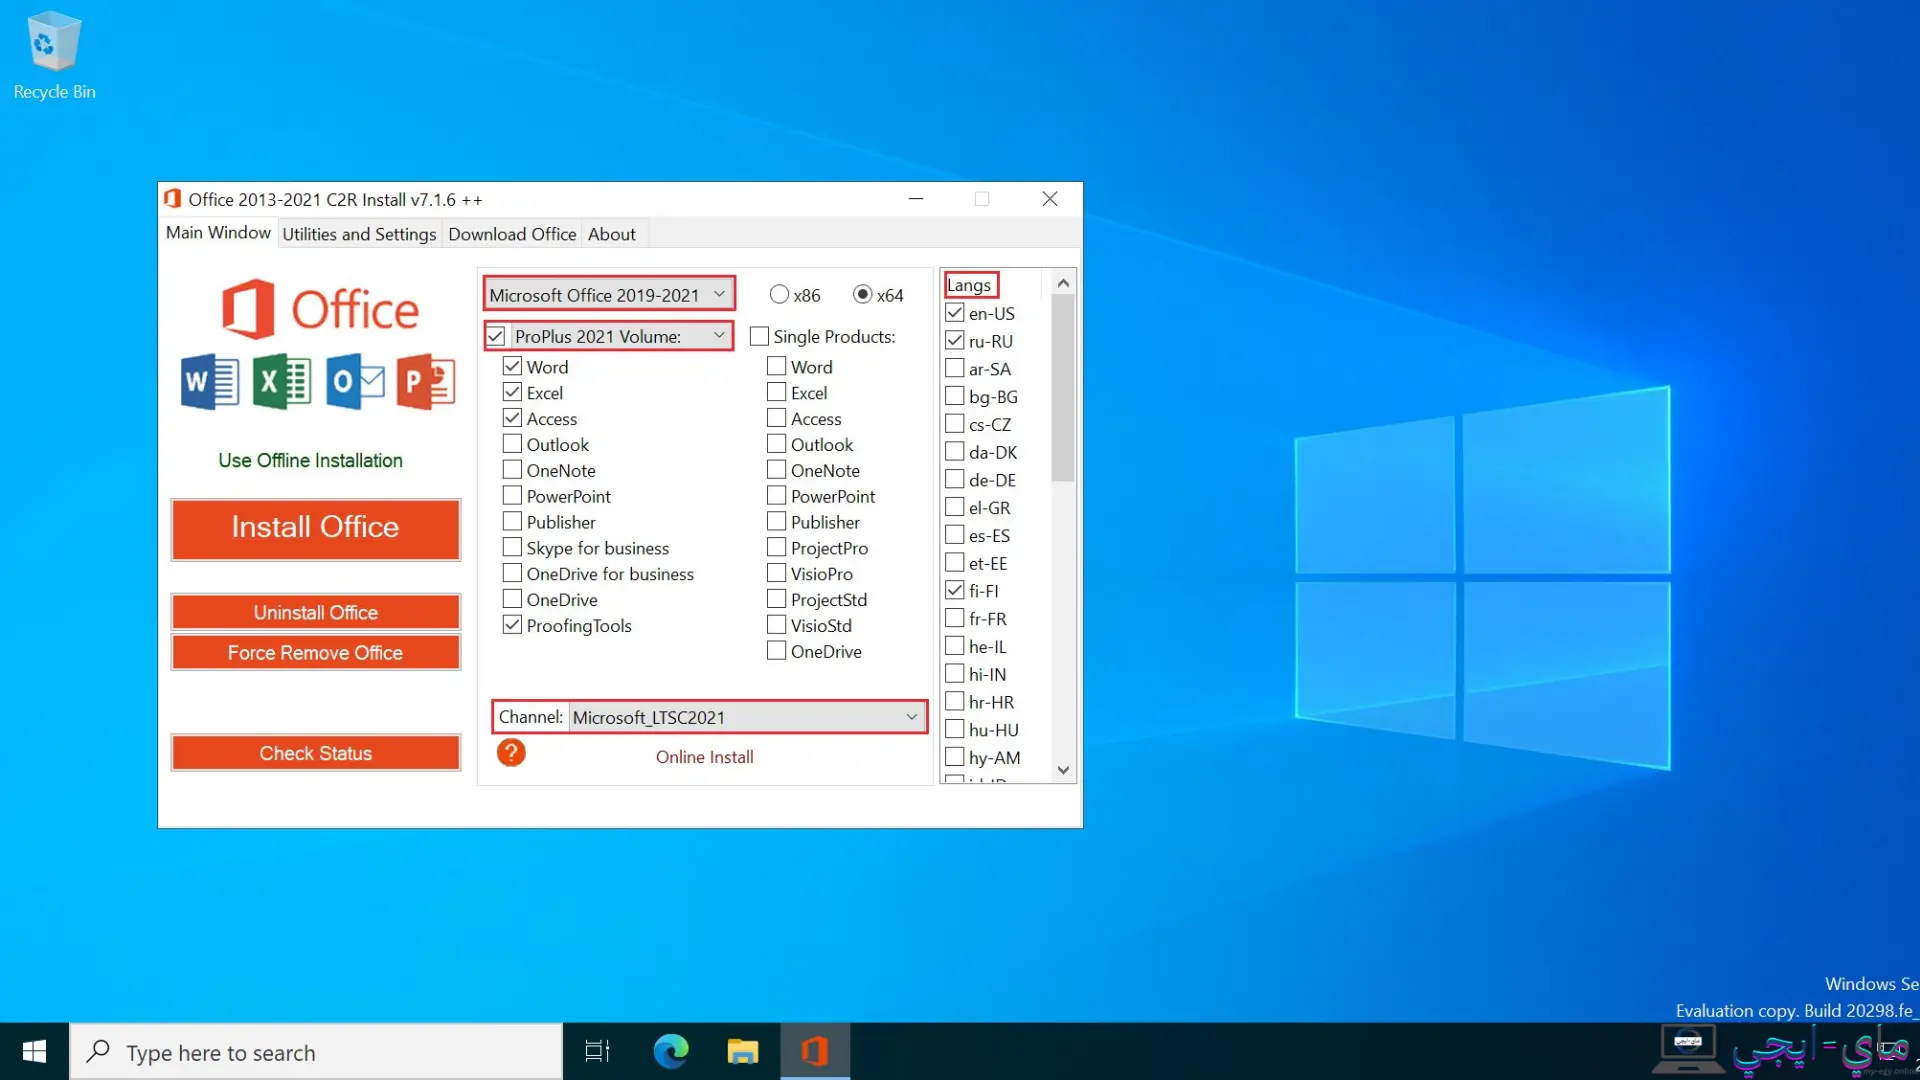Expand the ProPlus 2021 Volume edition dropdown
1920x1080 pixels.
(620, 336)
